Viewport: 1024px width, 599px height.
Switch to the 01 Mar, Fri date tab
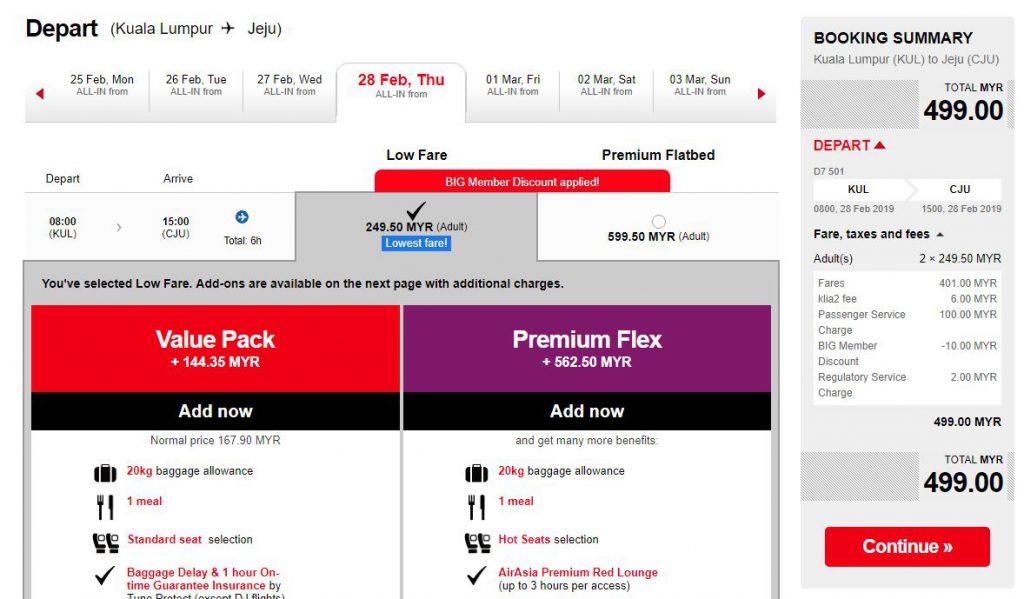coord(513,86)
